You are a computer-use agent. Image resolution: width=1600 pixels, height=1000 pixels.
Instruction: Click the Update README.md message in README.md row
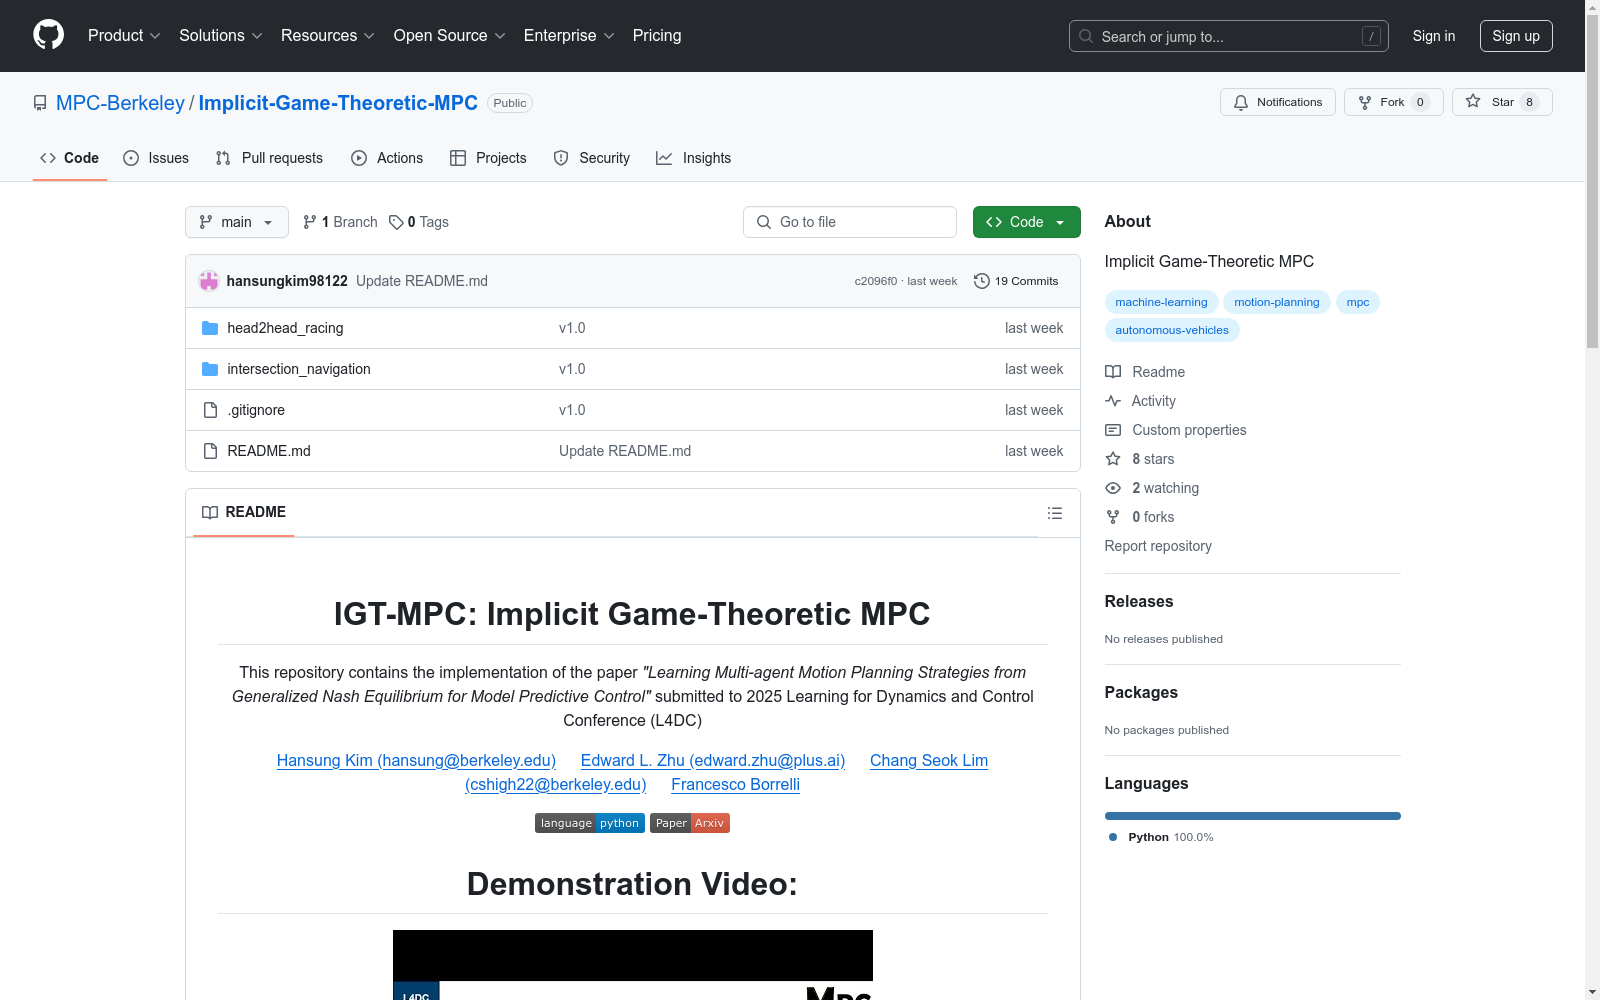click(x=625, y=451)
